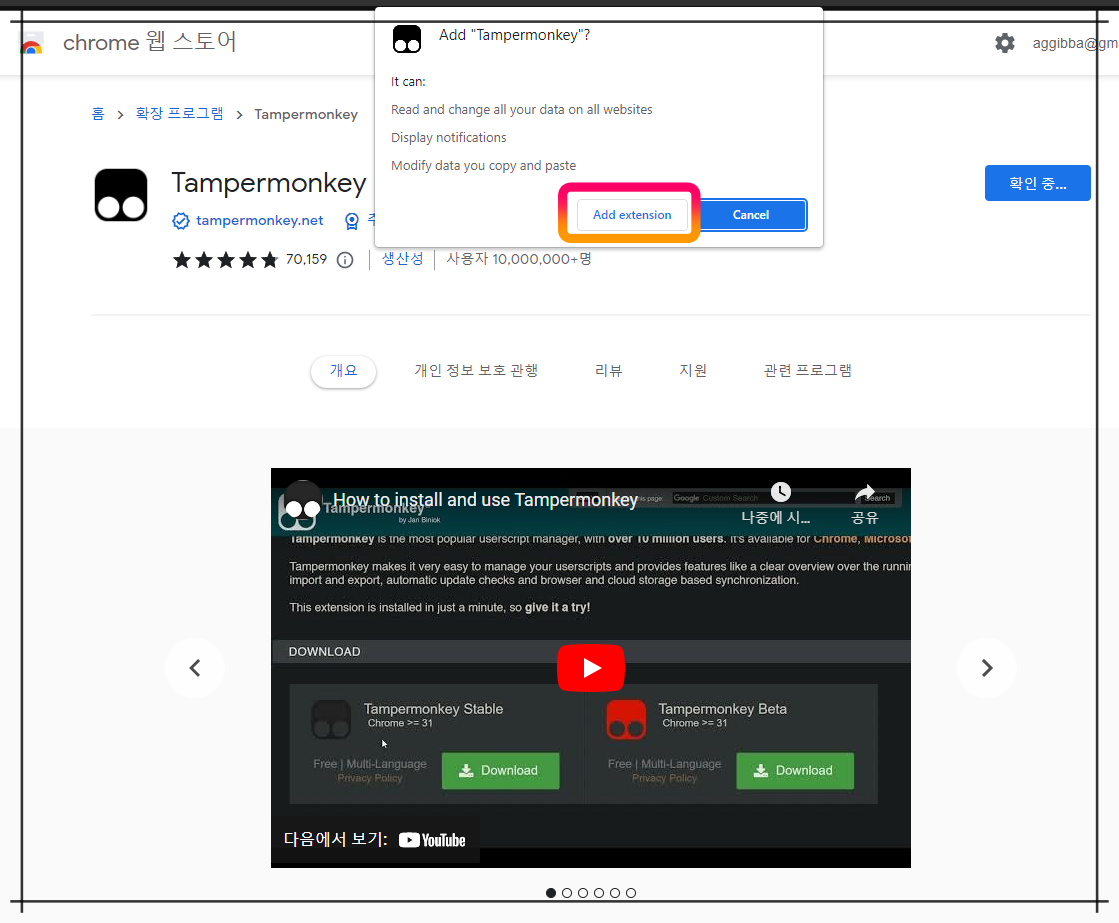This screenshot has width=1119, height=923.
Task: Click the red Tampermonkey Beta icon in video
Action: (x=626, y=720)
